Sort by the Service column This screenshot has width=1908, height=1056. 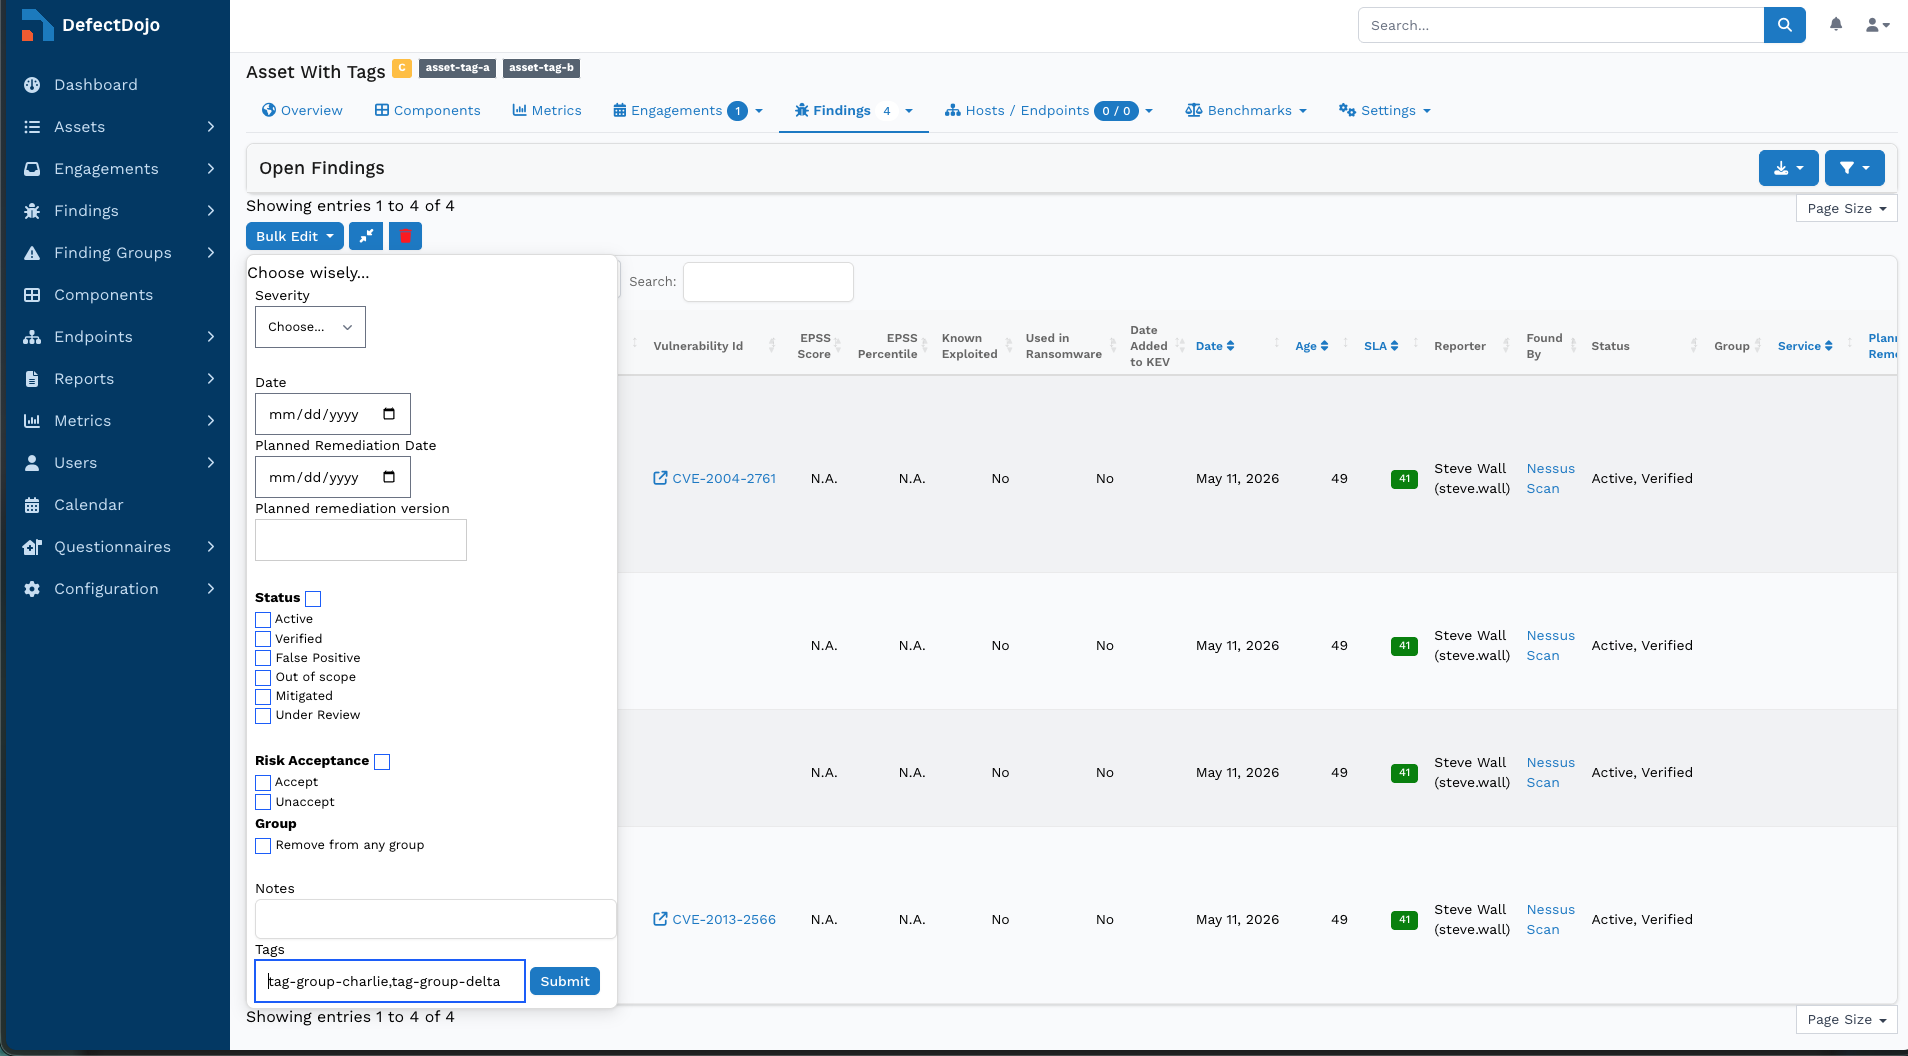tap(1805, 346)
